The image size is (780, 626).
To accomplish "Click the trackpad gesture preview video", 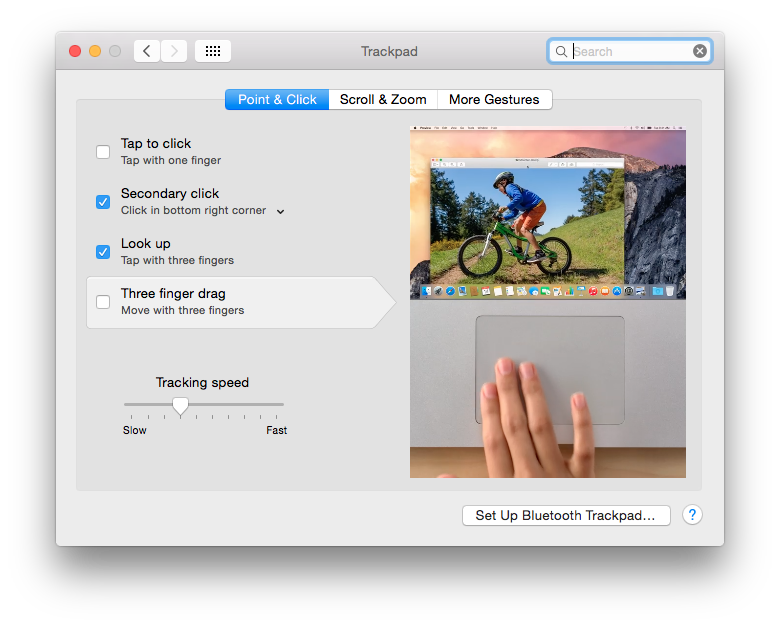I will [x=548, y=302].
